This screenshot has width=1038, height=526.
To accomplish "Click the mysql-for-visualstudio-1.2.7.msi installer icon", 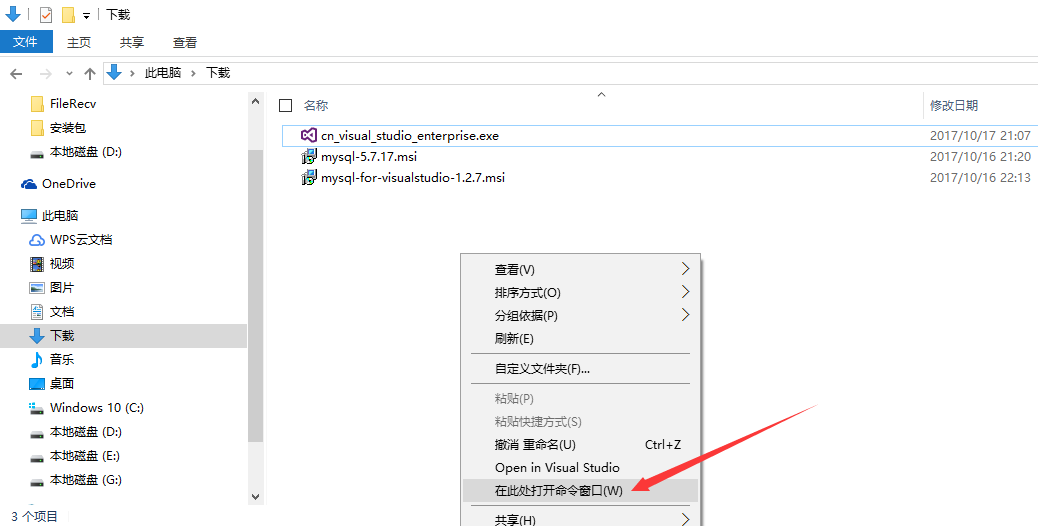I will point(308,178).
